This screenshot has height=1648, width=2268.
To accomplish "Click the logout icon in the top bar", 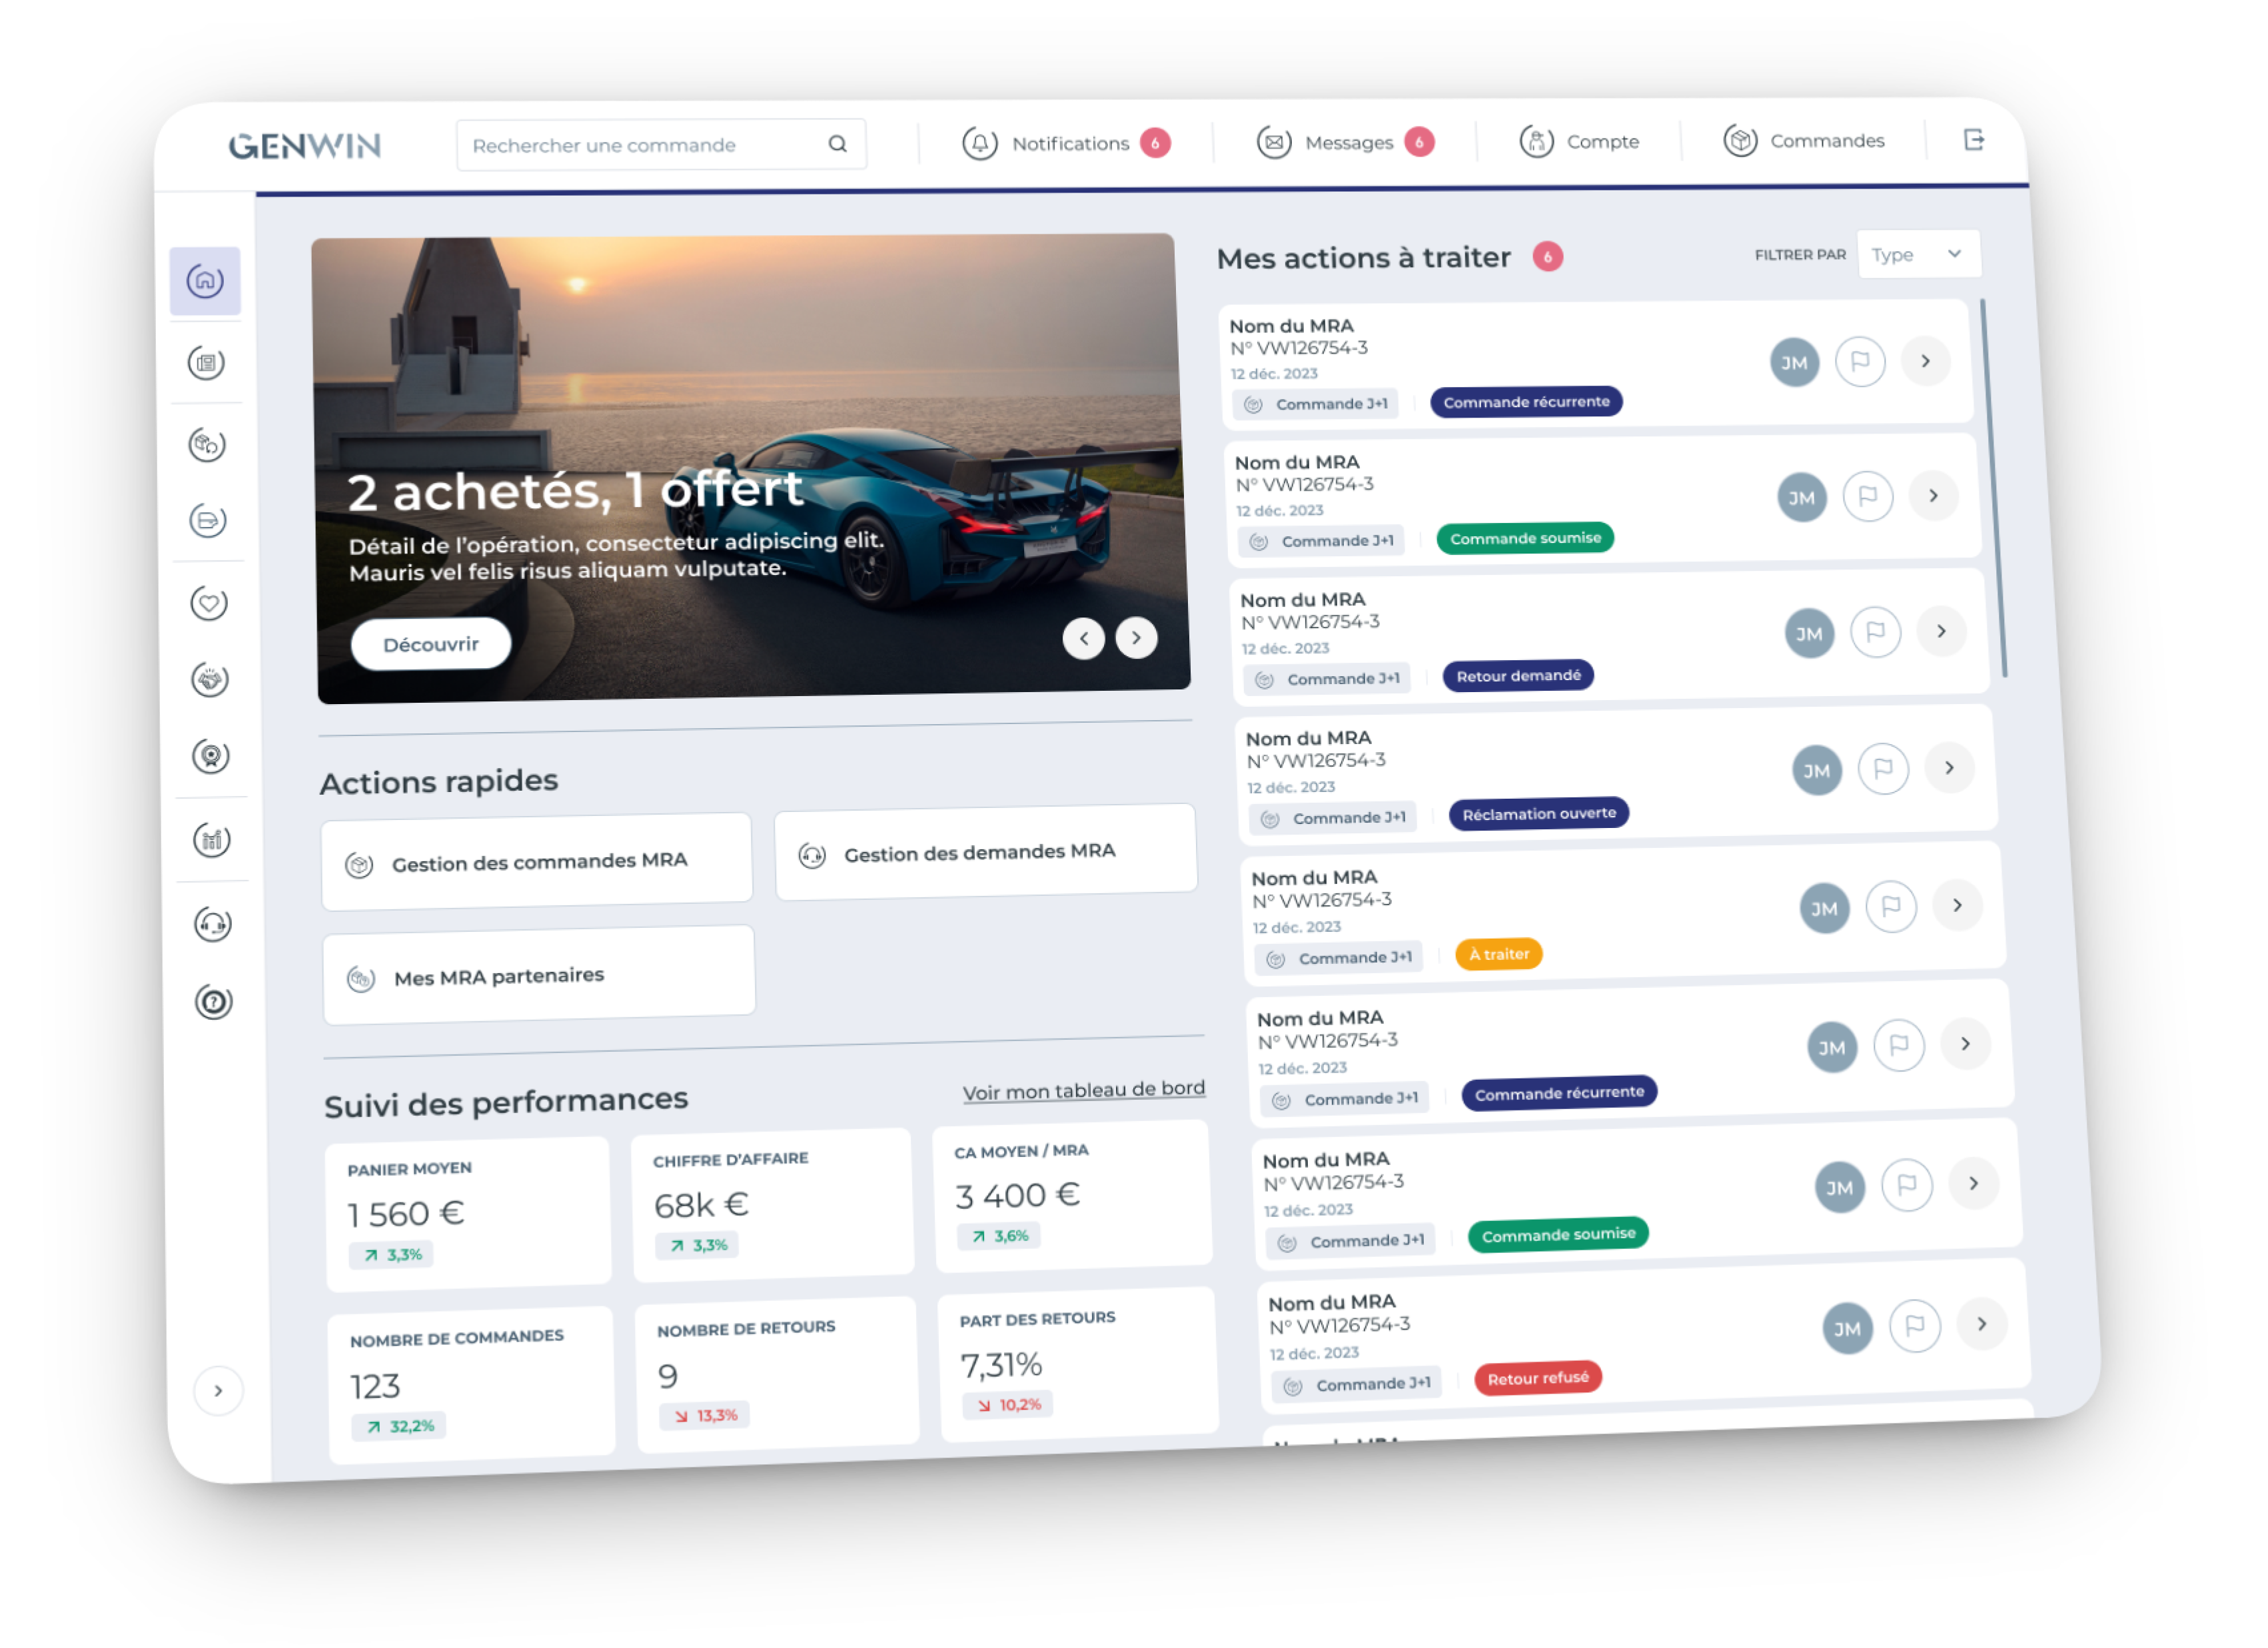I will pos(1974,139).
